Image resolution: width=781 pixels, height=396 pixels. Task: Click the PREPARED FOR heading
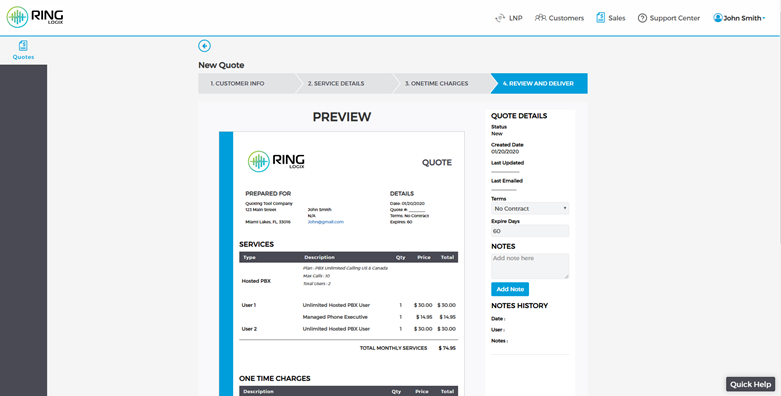268,193
